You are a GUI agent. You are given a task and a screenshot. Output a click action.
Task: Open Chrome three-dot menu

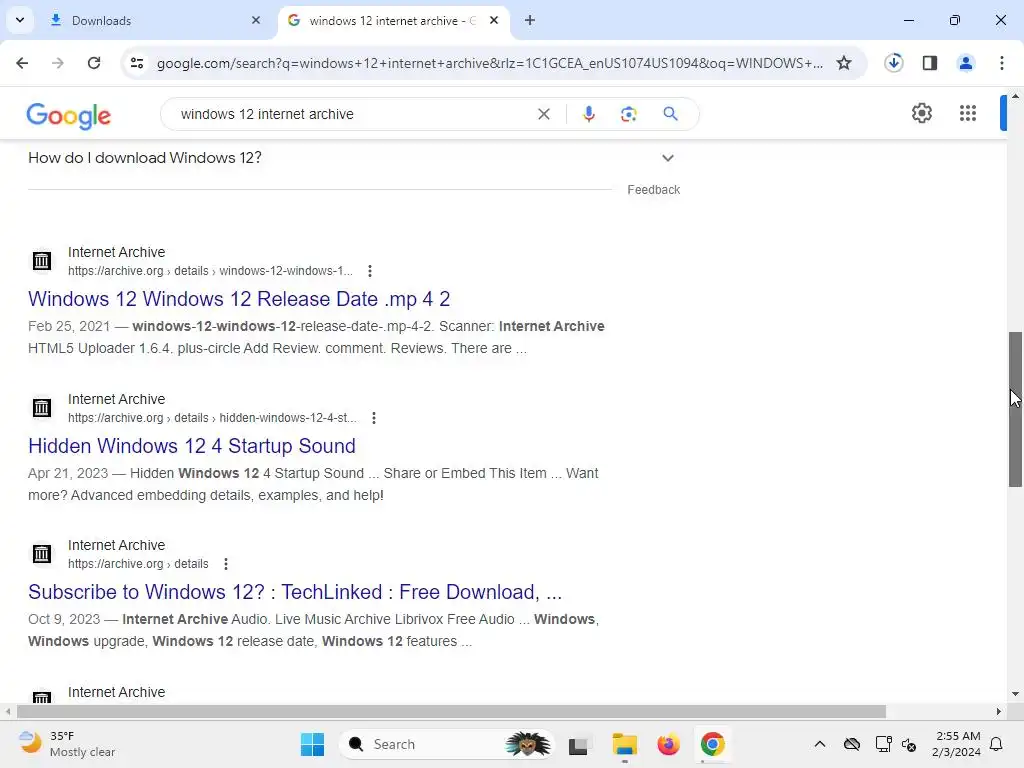pos(1002,63)
